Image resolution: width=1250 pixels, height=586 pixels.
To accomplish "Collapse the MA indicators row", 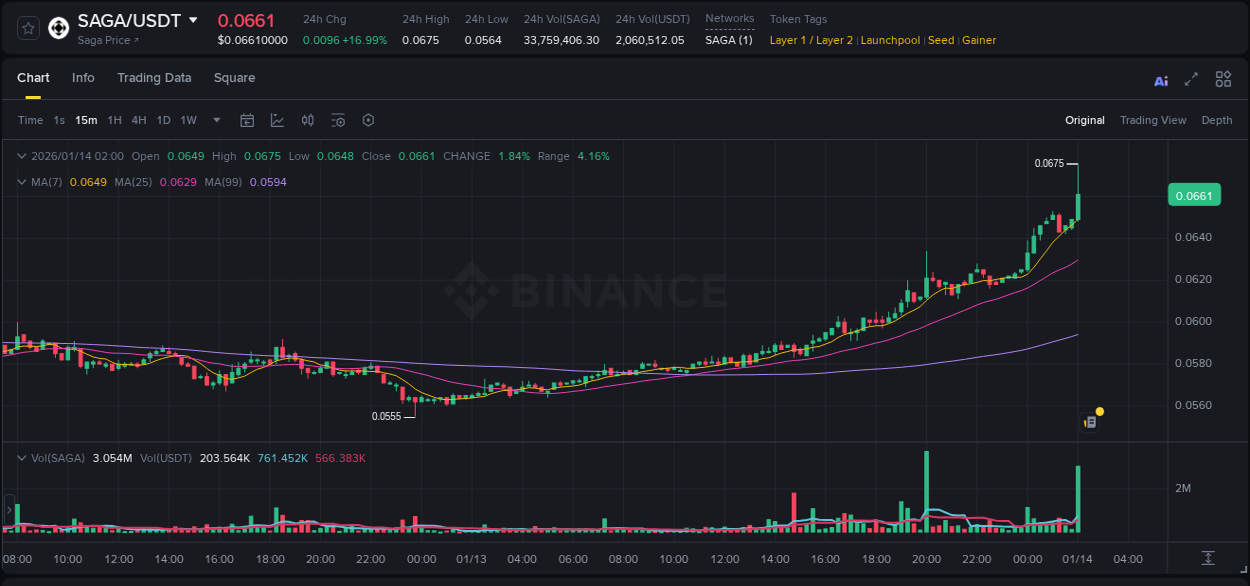I will tap(21, 182).
